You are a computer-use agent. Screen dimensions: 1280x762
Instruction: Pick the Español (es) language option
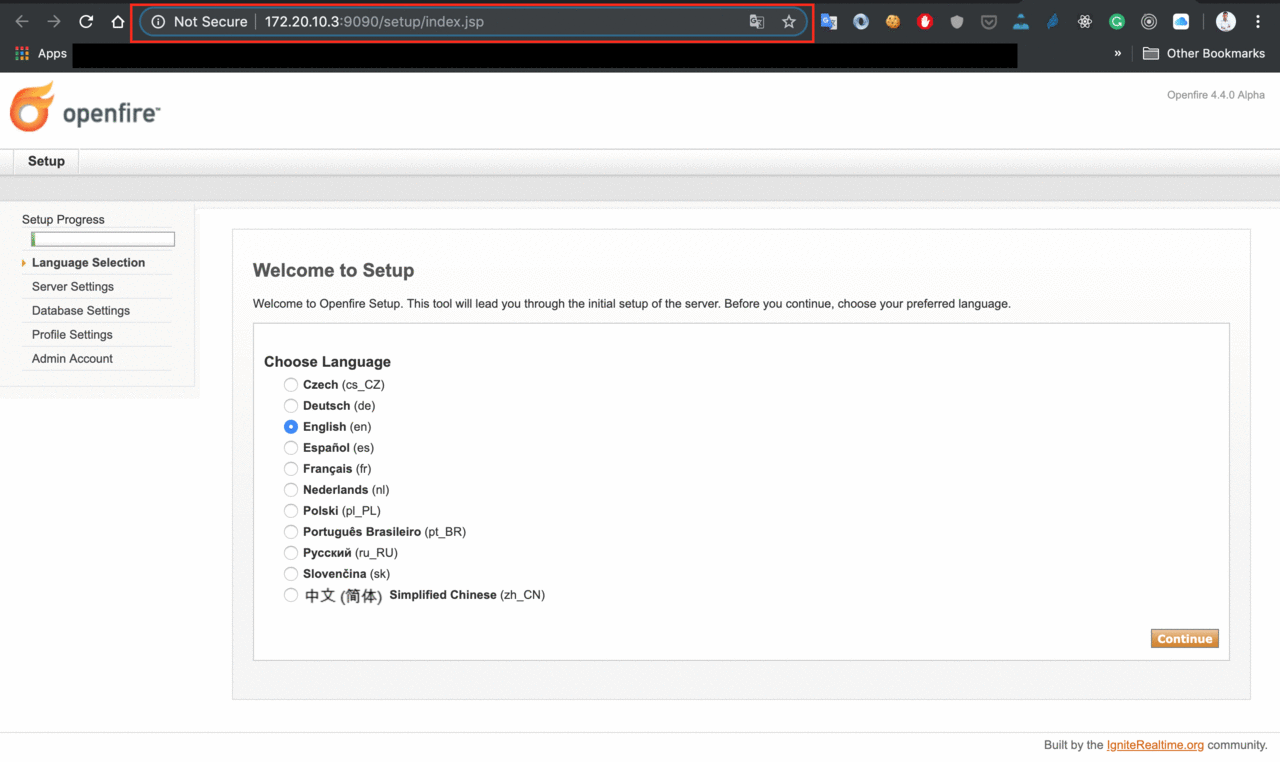291,448
